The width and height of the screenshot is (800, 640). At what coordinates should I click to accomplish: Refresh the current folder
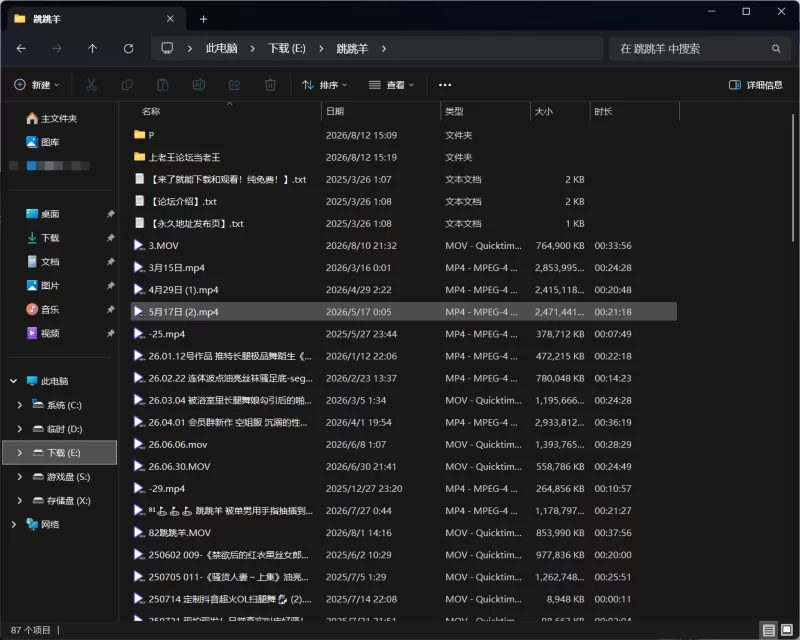pos(129,48)
